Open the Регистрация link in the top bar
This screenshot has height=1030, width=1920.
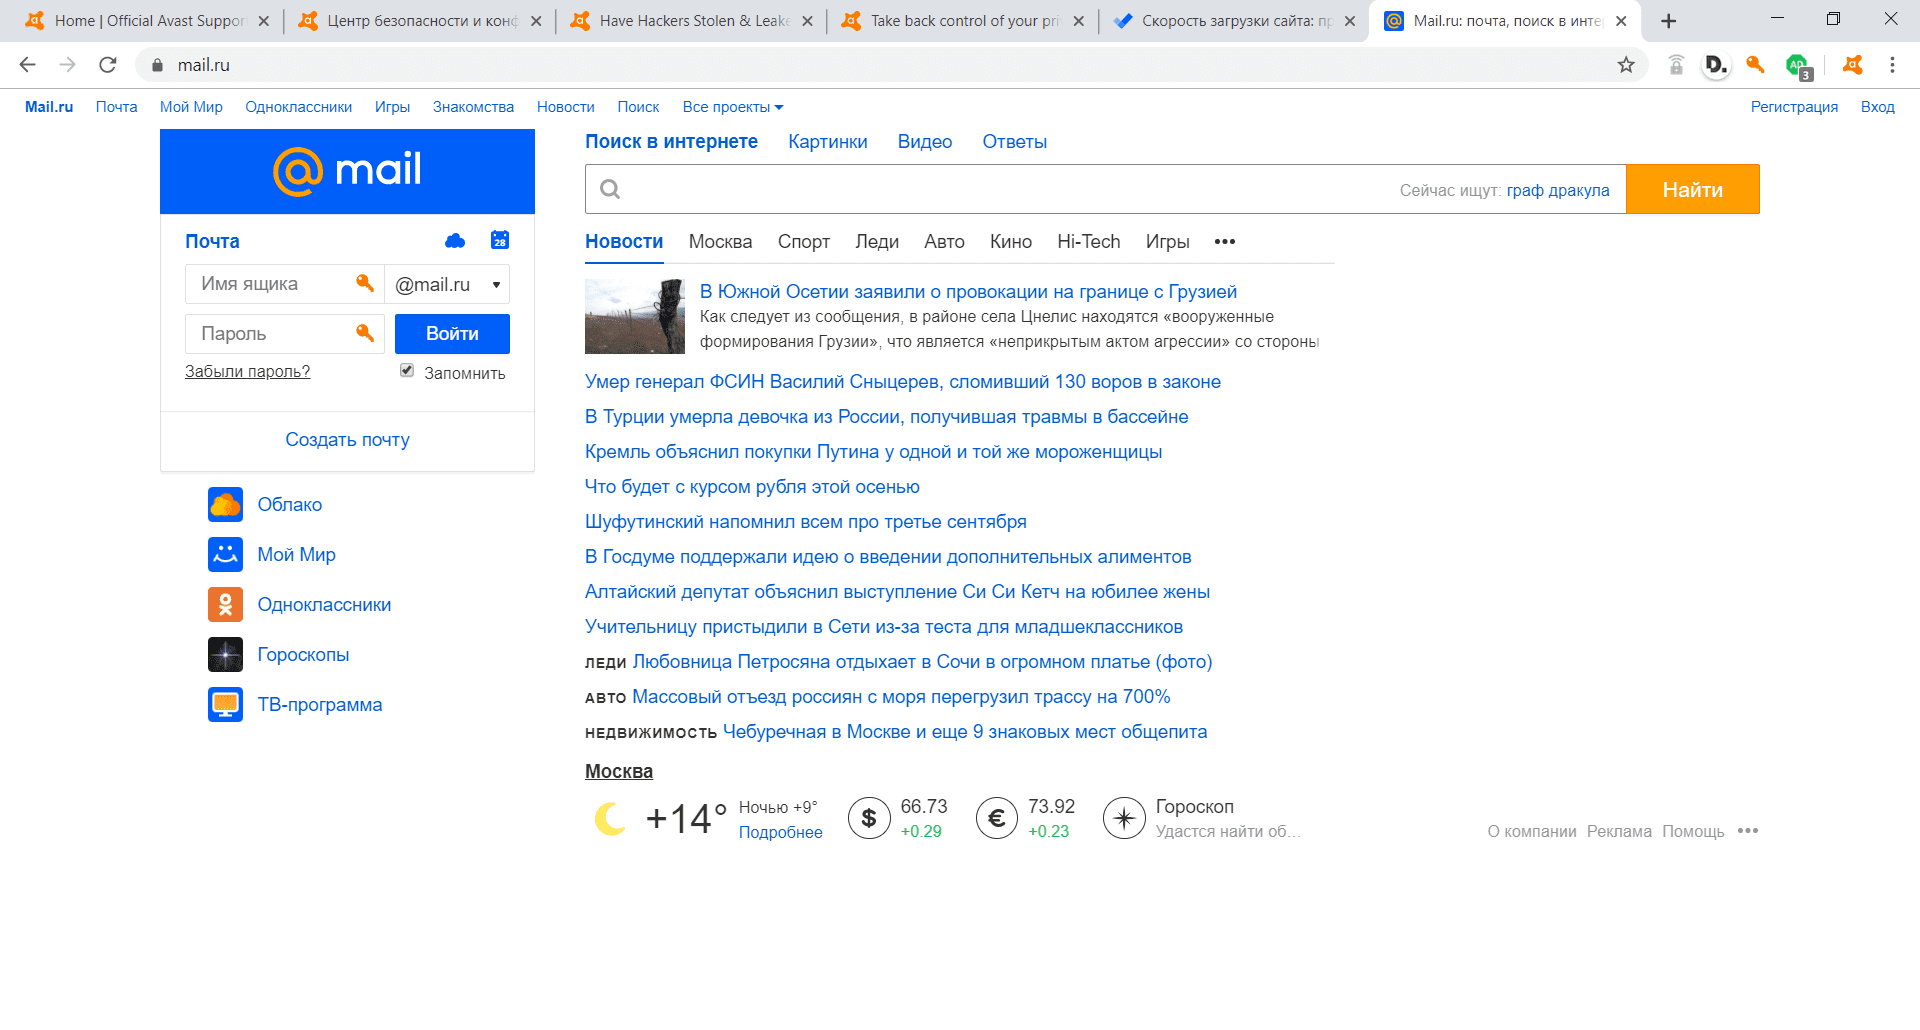(1794, 107)
